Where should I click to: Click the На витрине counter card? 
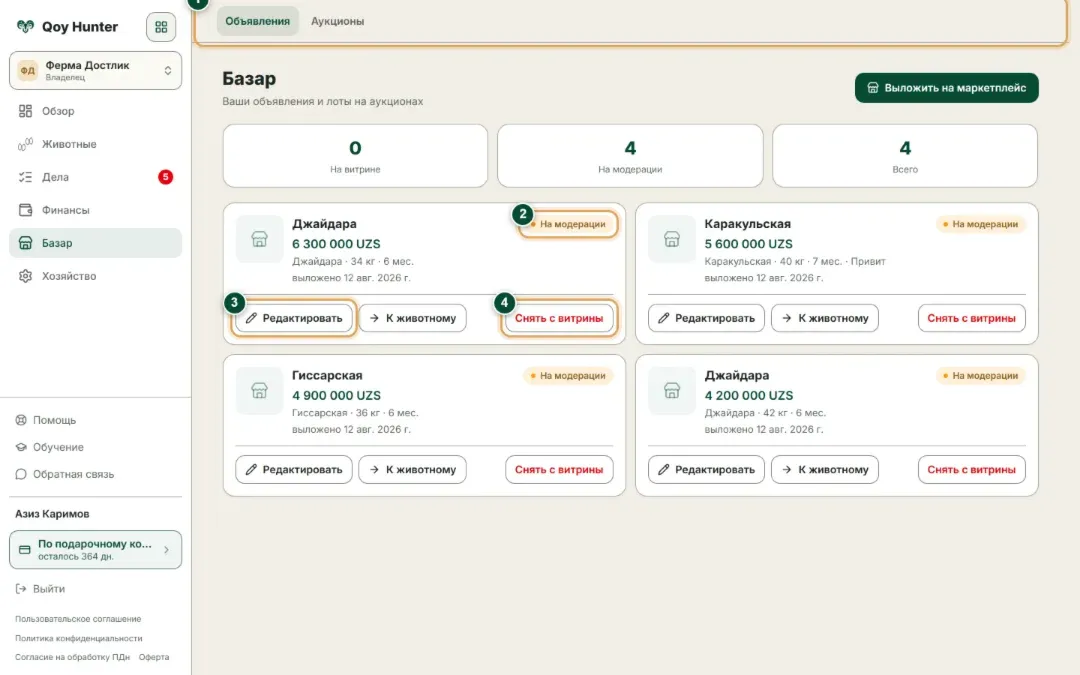tap(355, 156)
